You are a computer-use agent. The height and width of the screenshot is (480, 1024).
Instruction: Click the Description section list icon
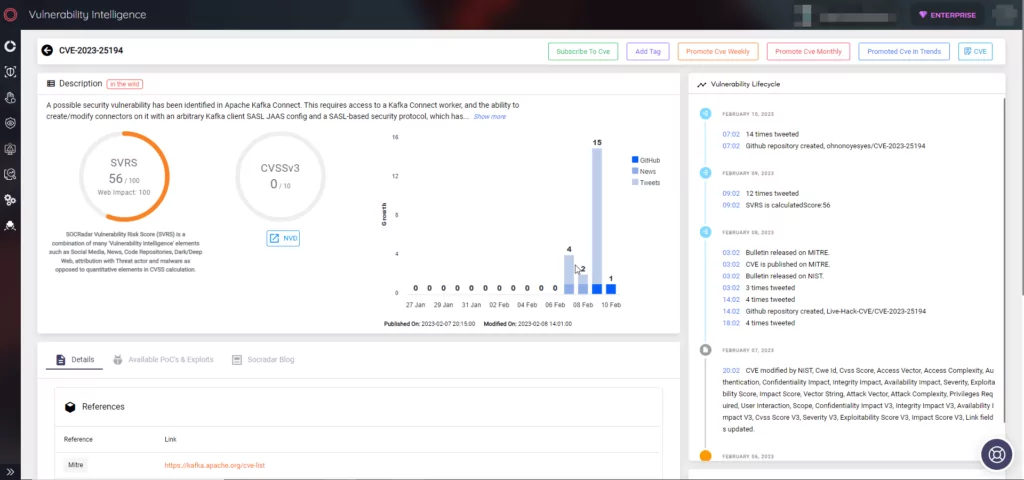pyautogui.click(x=51, y=84)
